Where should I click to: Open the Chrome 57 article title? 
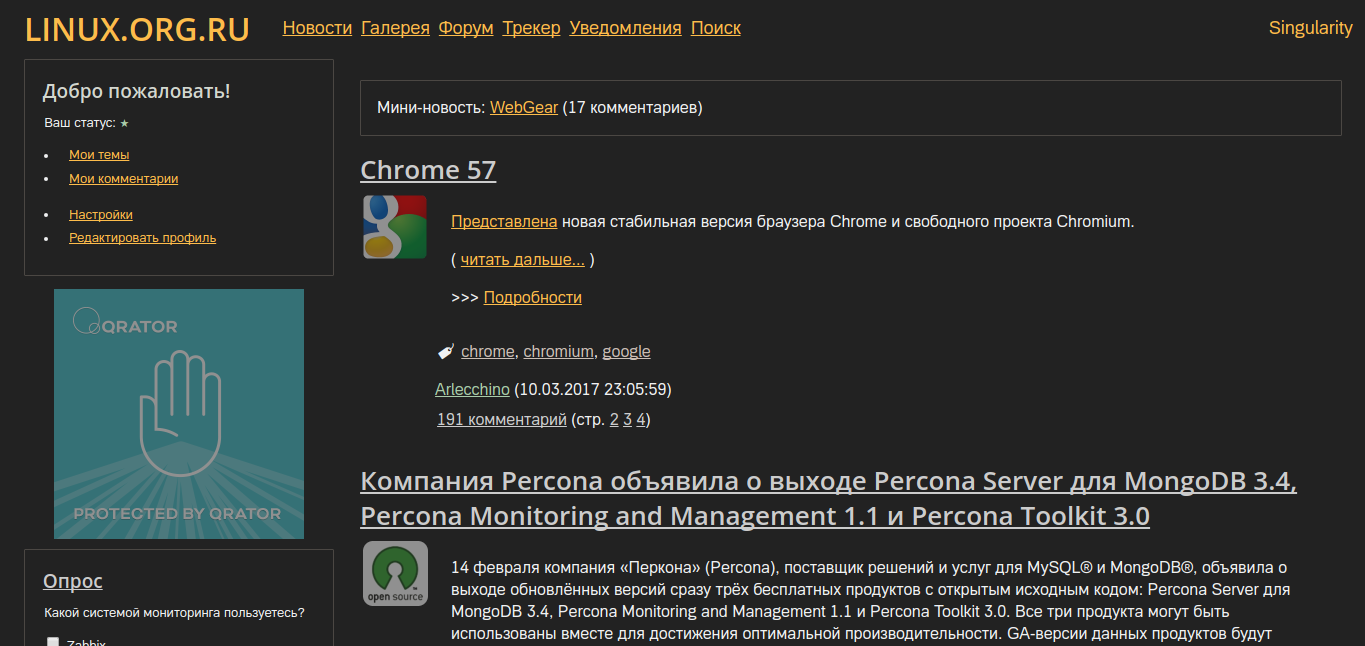point(428,170)
